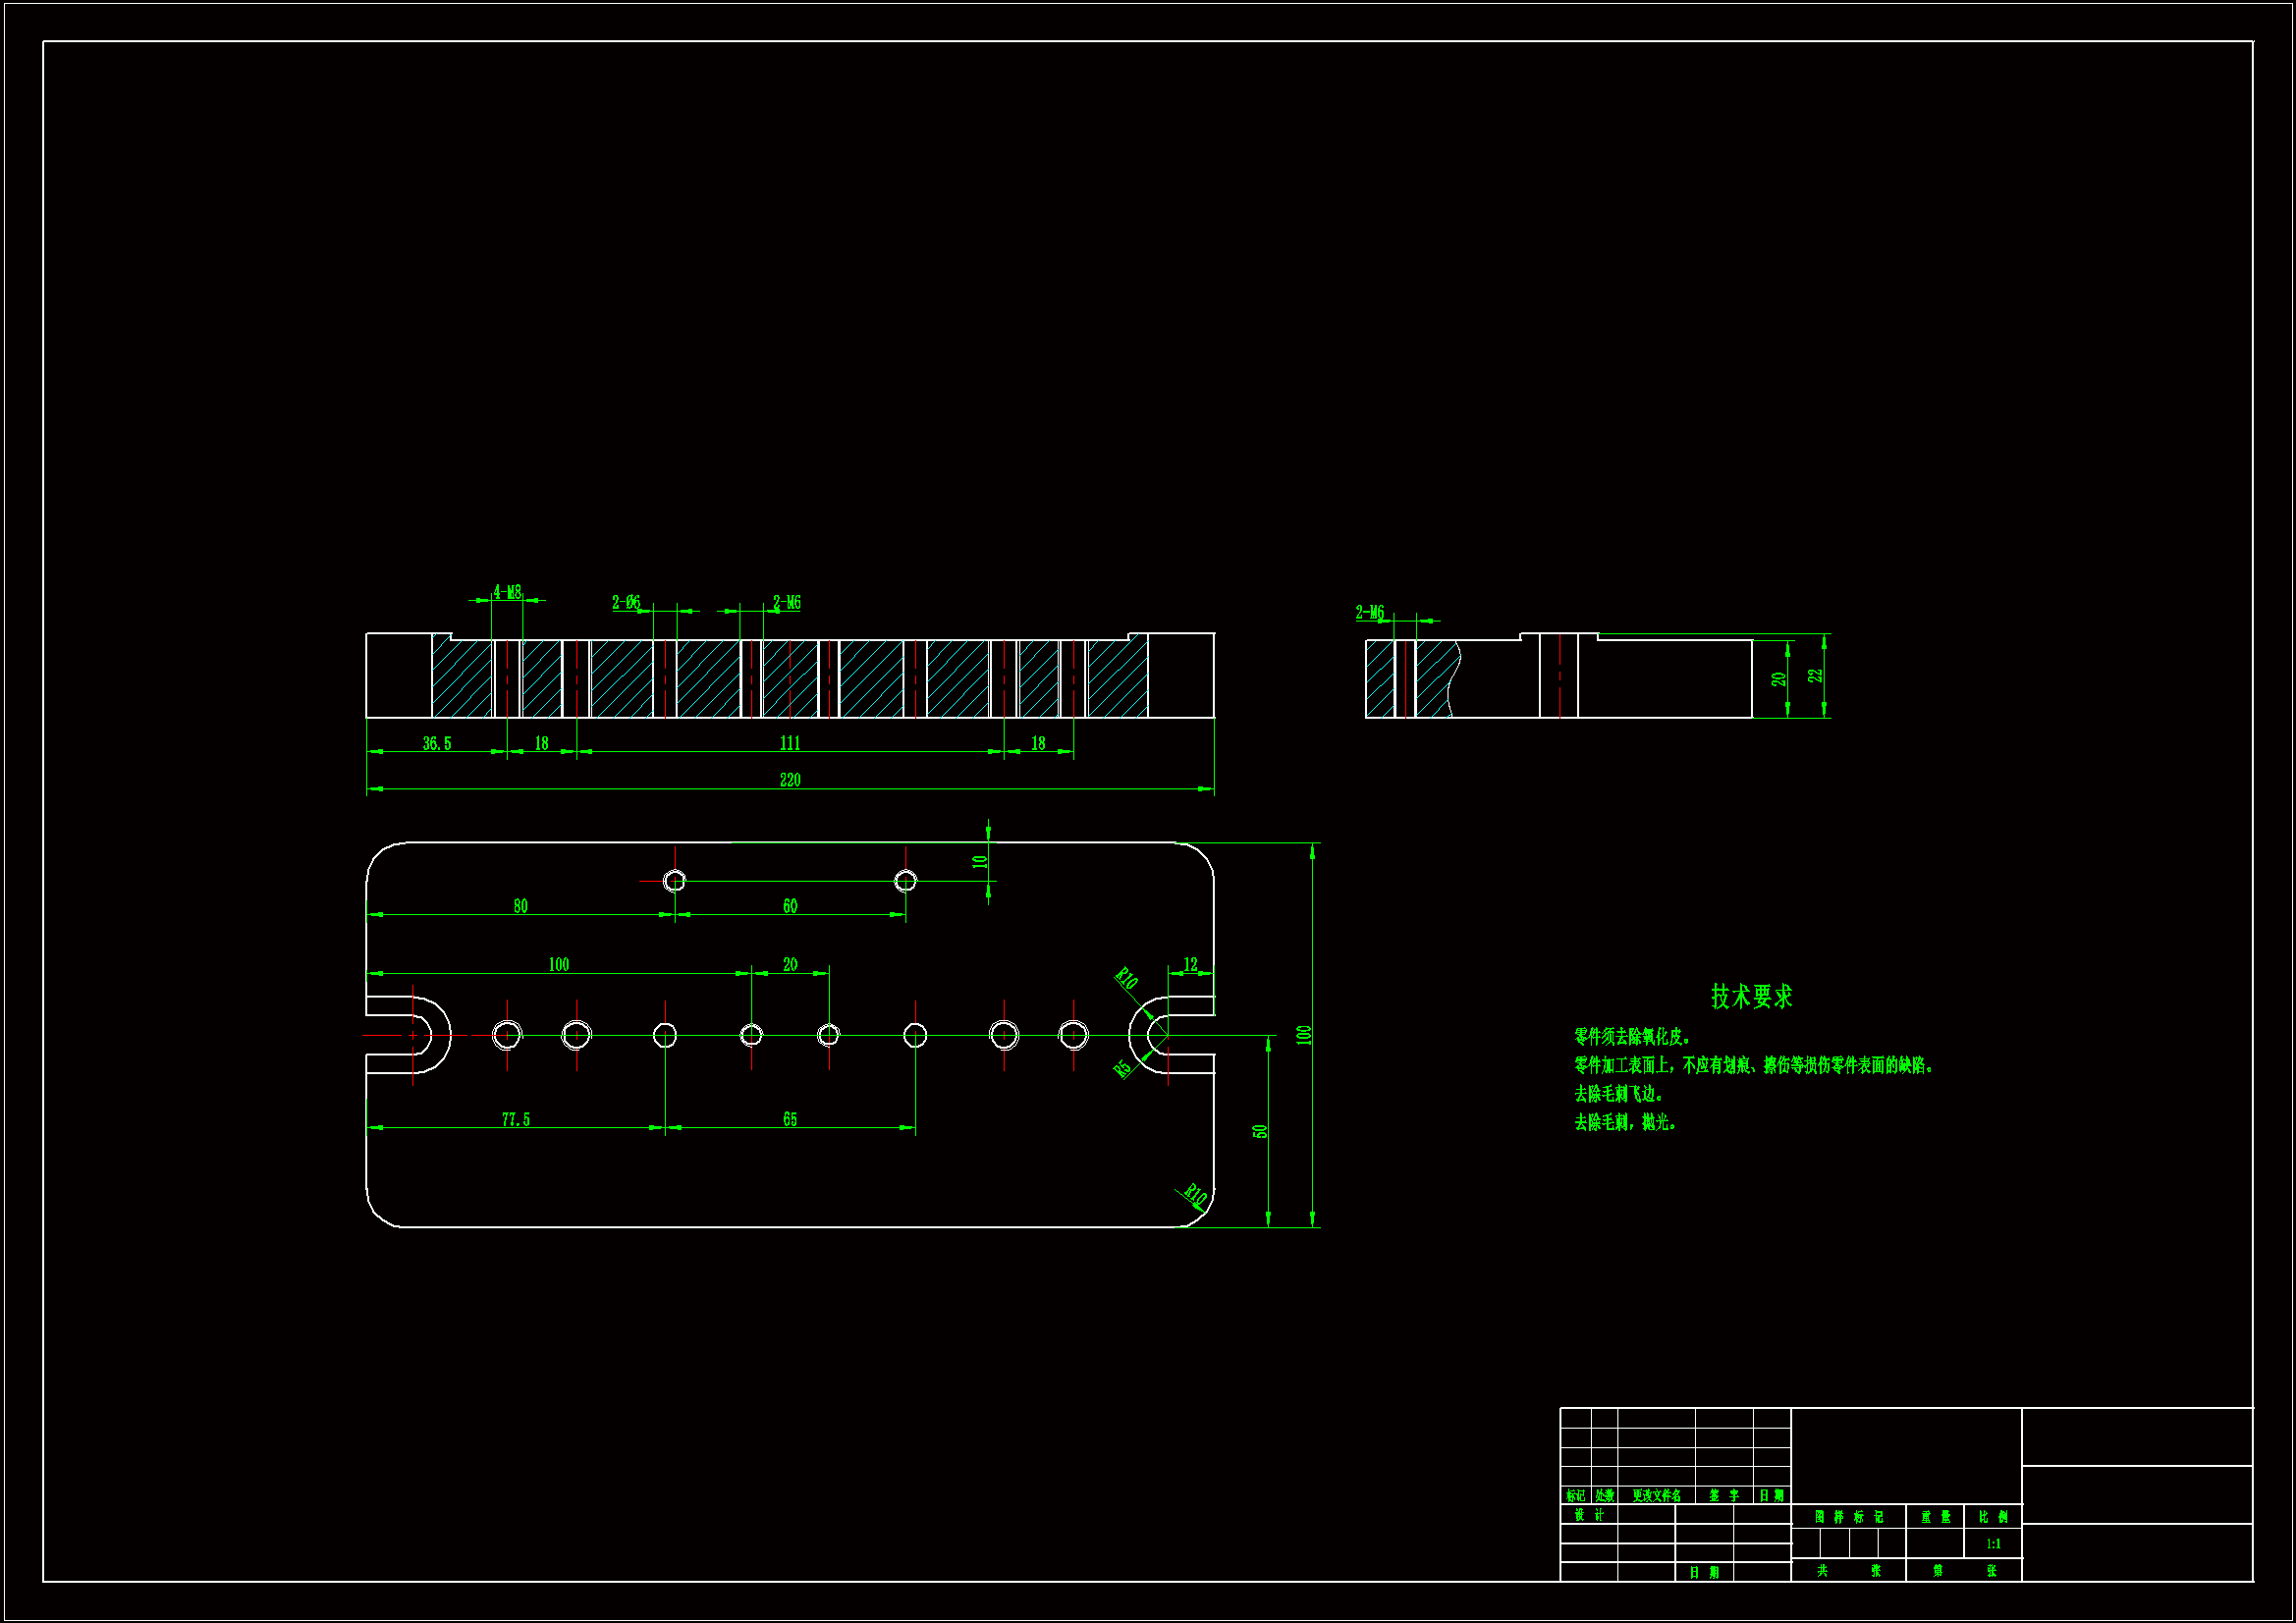Select the 4-M8 hole annotation label
The width and height of the screenshot is (2296, 1623).
click(x=507, y=592)
